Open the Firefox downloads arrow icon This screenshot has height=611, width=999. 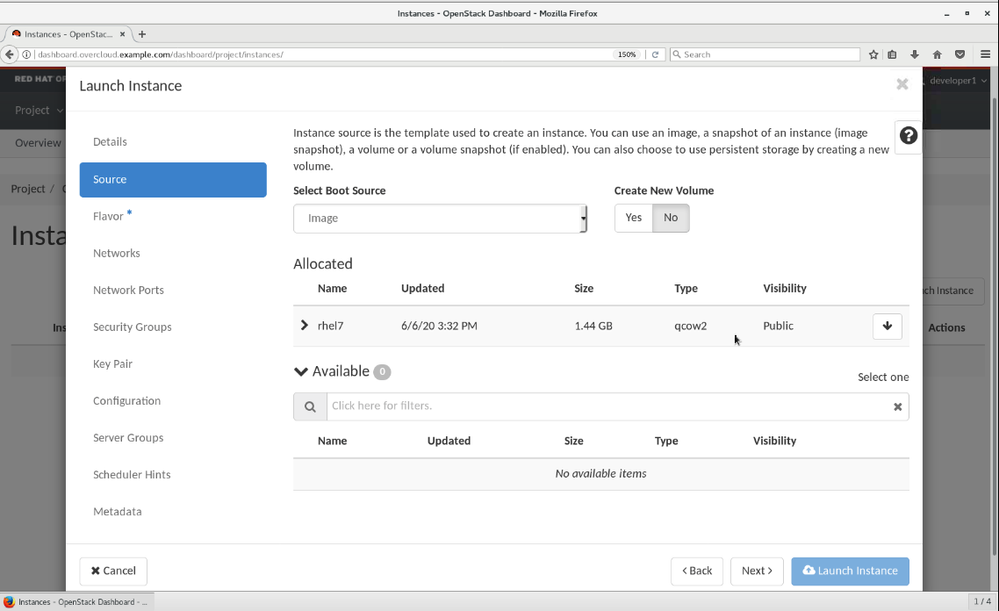coord(914,54)
